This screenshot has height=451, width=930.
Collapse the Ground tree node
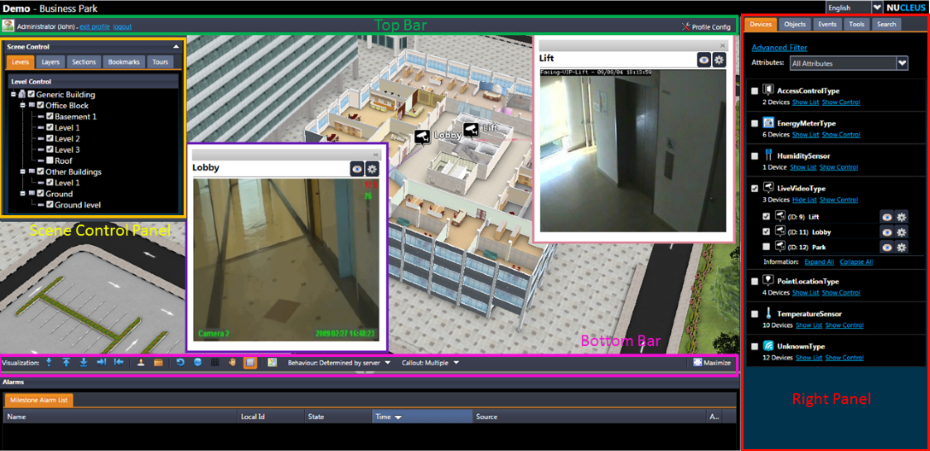[23, 193]
